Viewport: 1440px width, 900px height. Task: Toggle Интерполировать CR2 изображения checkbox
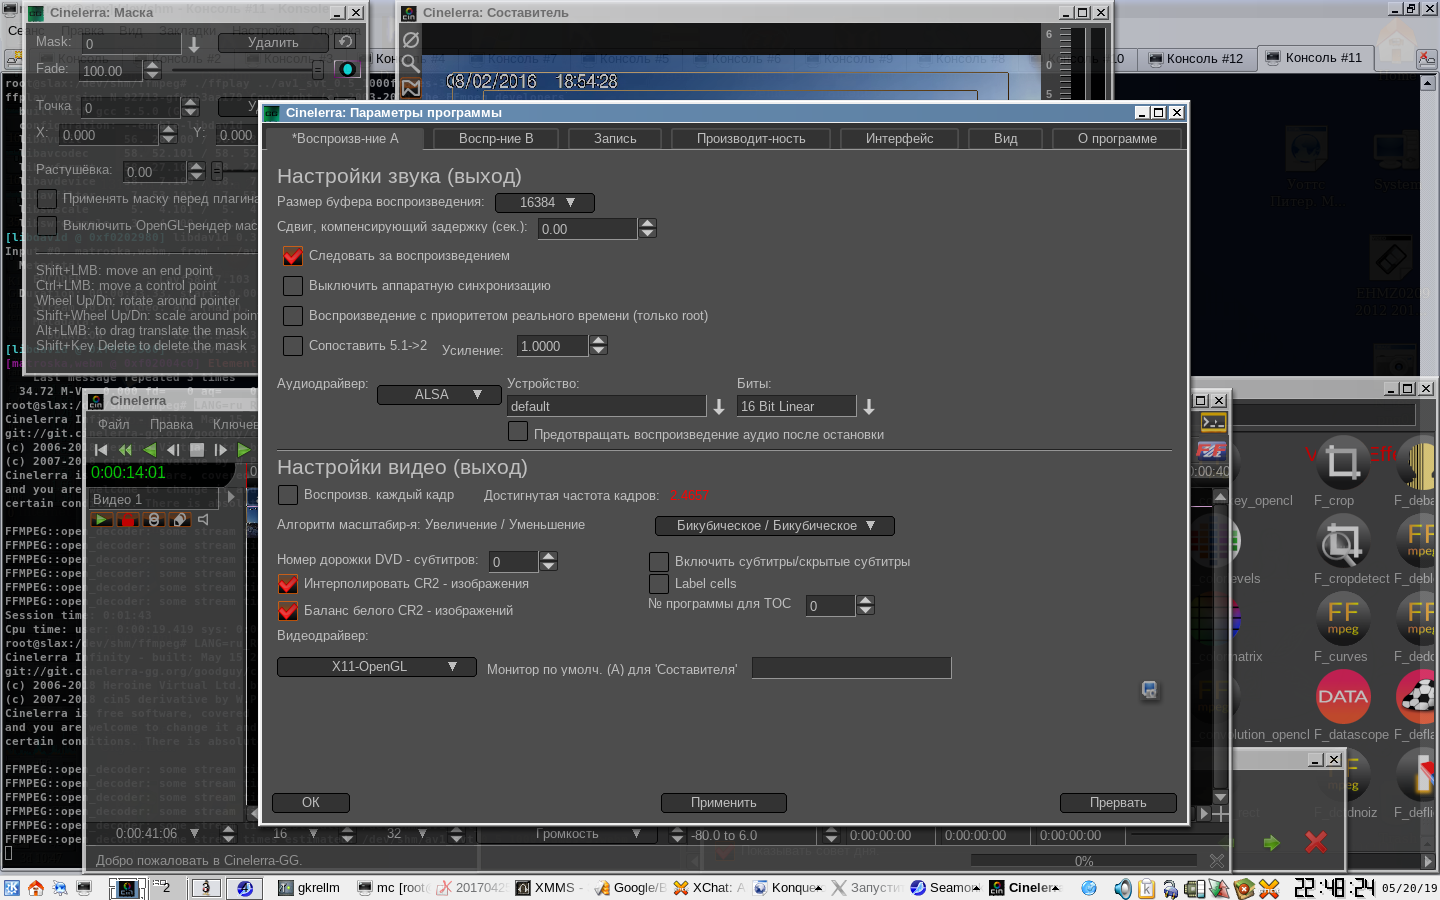tap(288, 583)
